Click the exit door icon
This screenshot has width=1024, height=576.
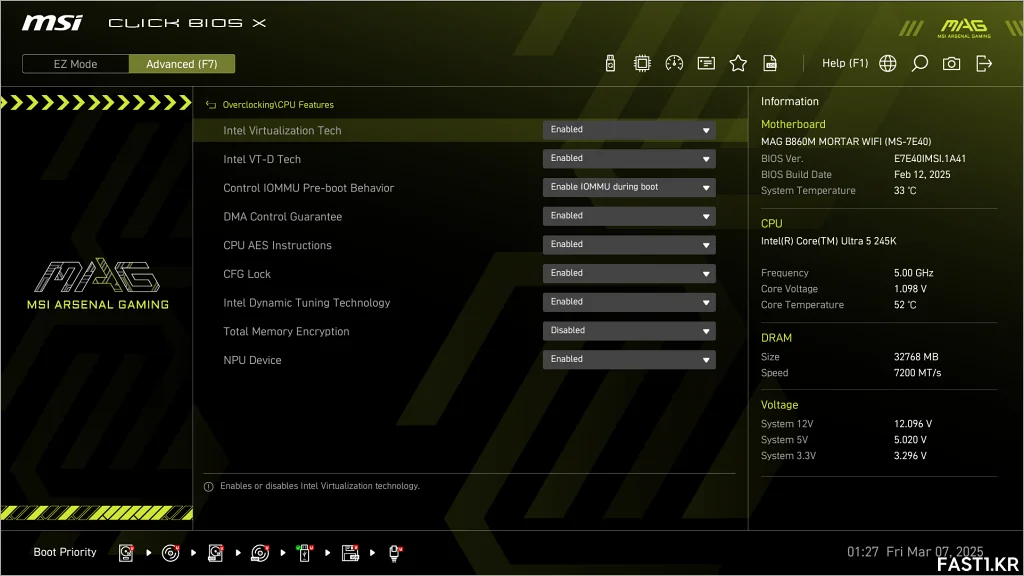(984, 63)
